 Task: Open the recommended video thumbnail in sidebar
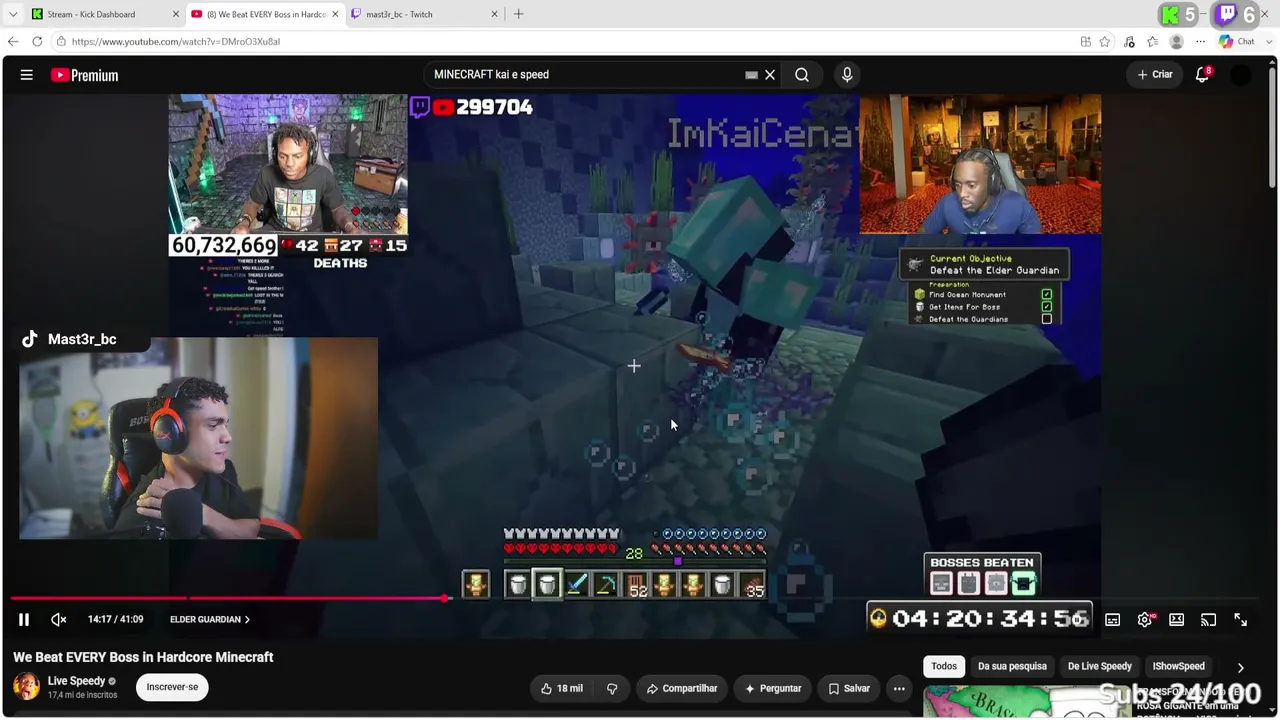(1028, 702)
